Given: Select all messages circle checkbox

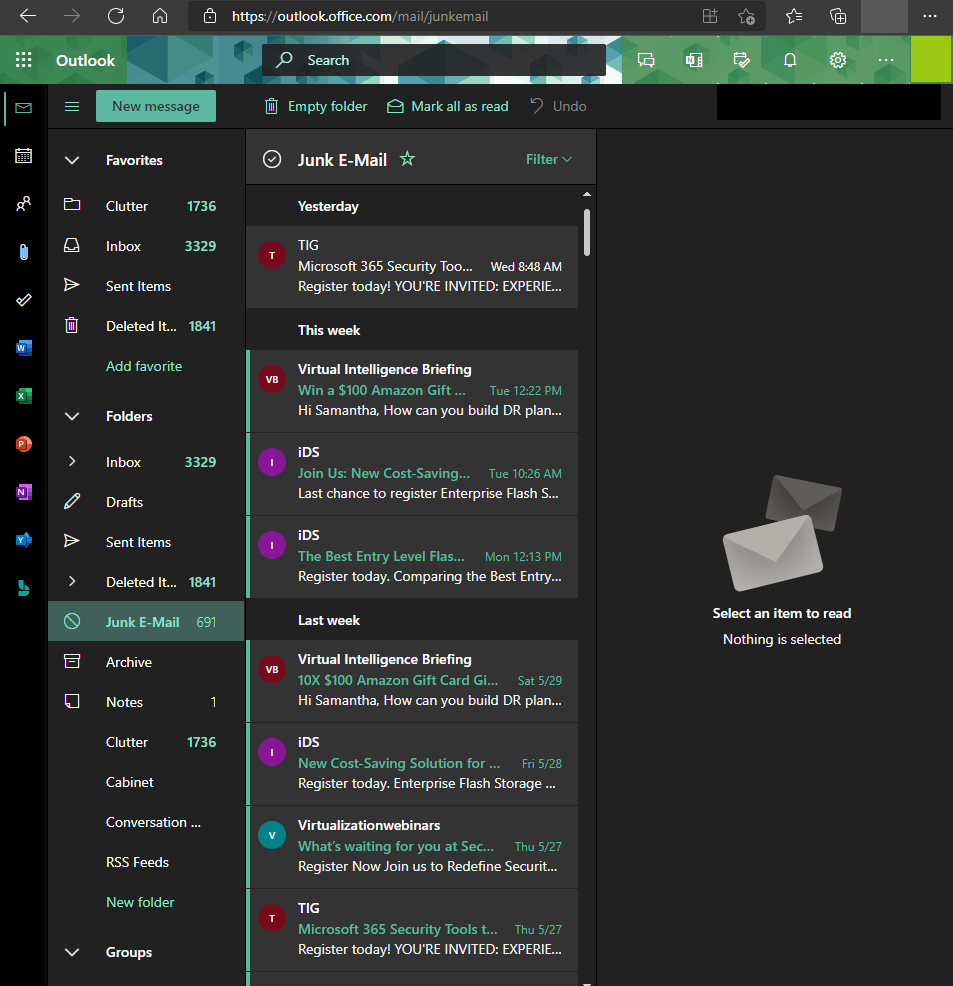Looking at the screenshot, I should [x=272, y=159].
